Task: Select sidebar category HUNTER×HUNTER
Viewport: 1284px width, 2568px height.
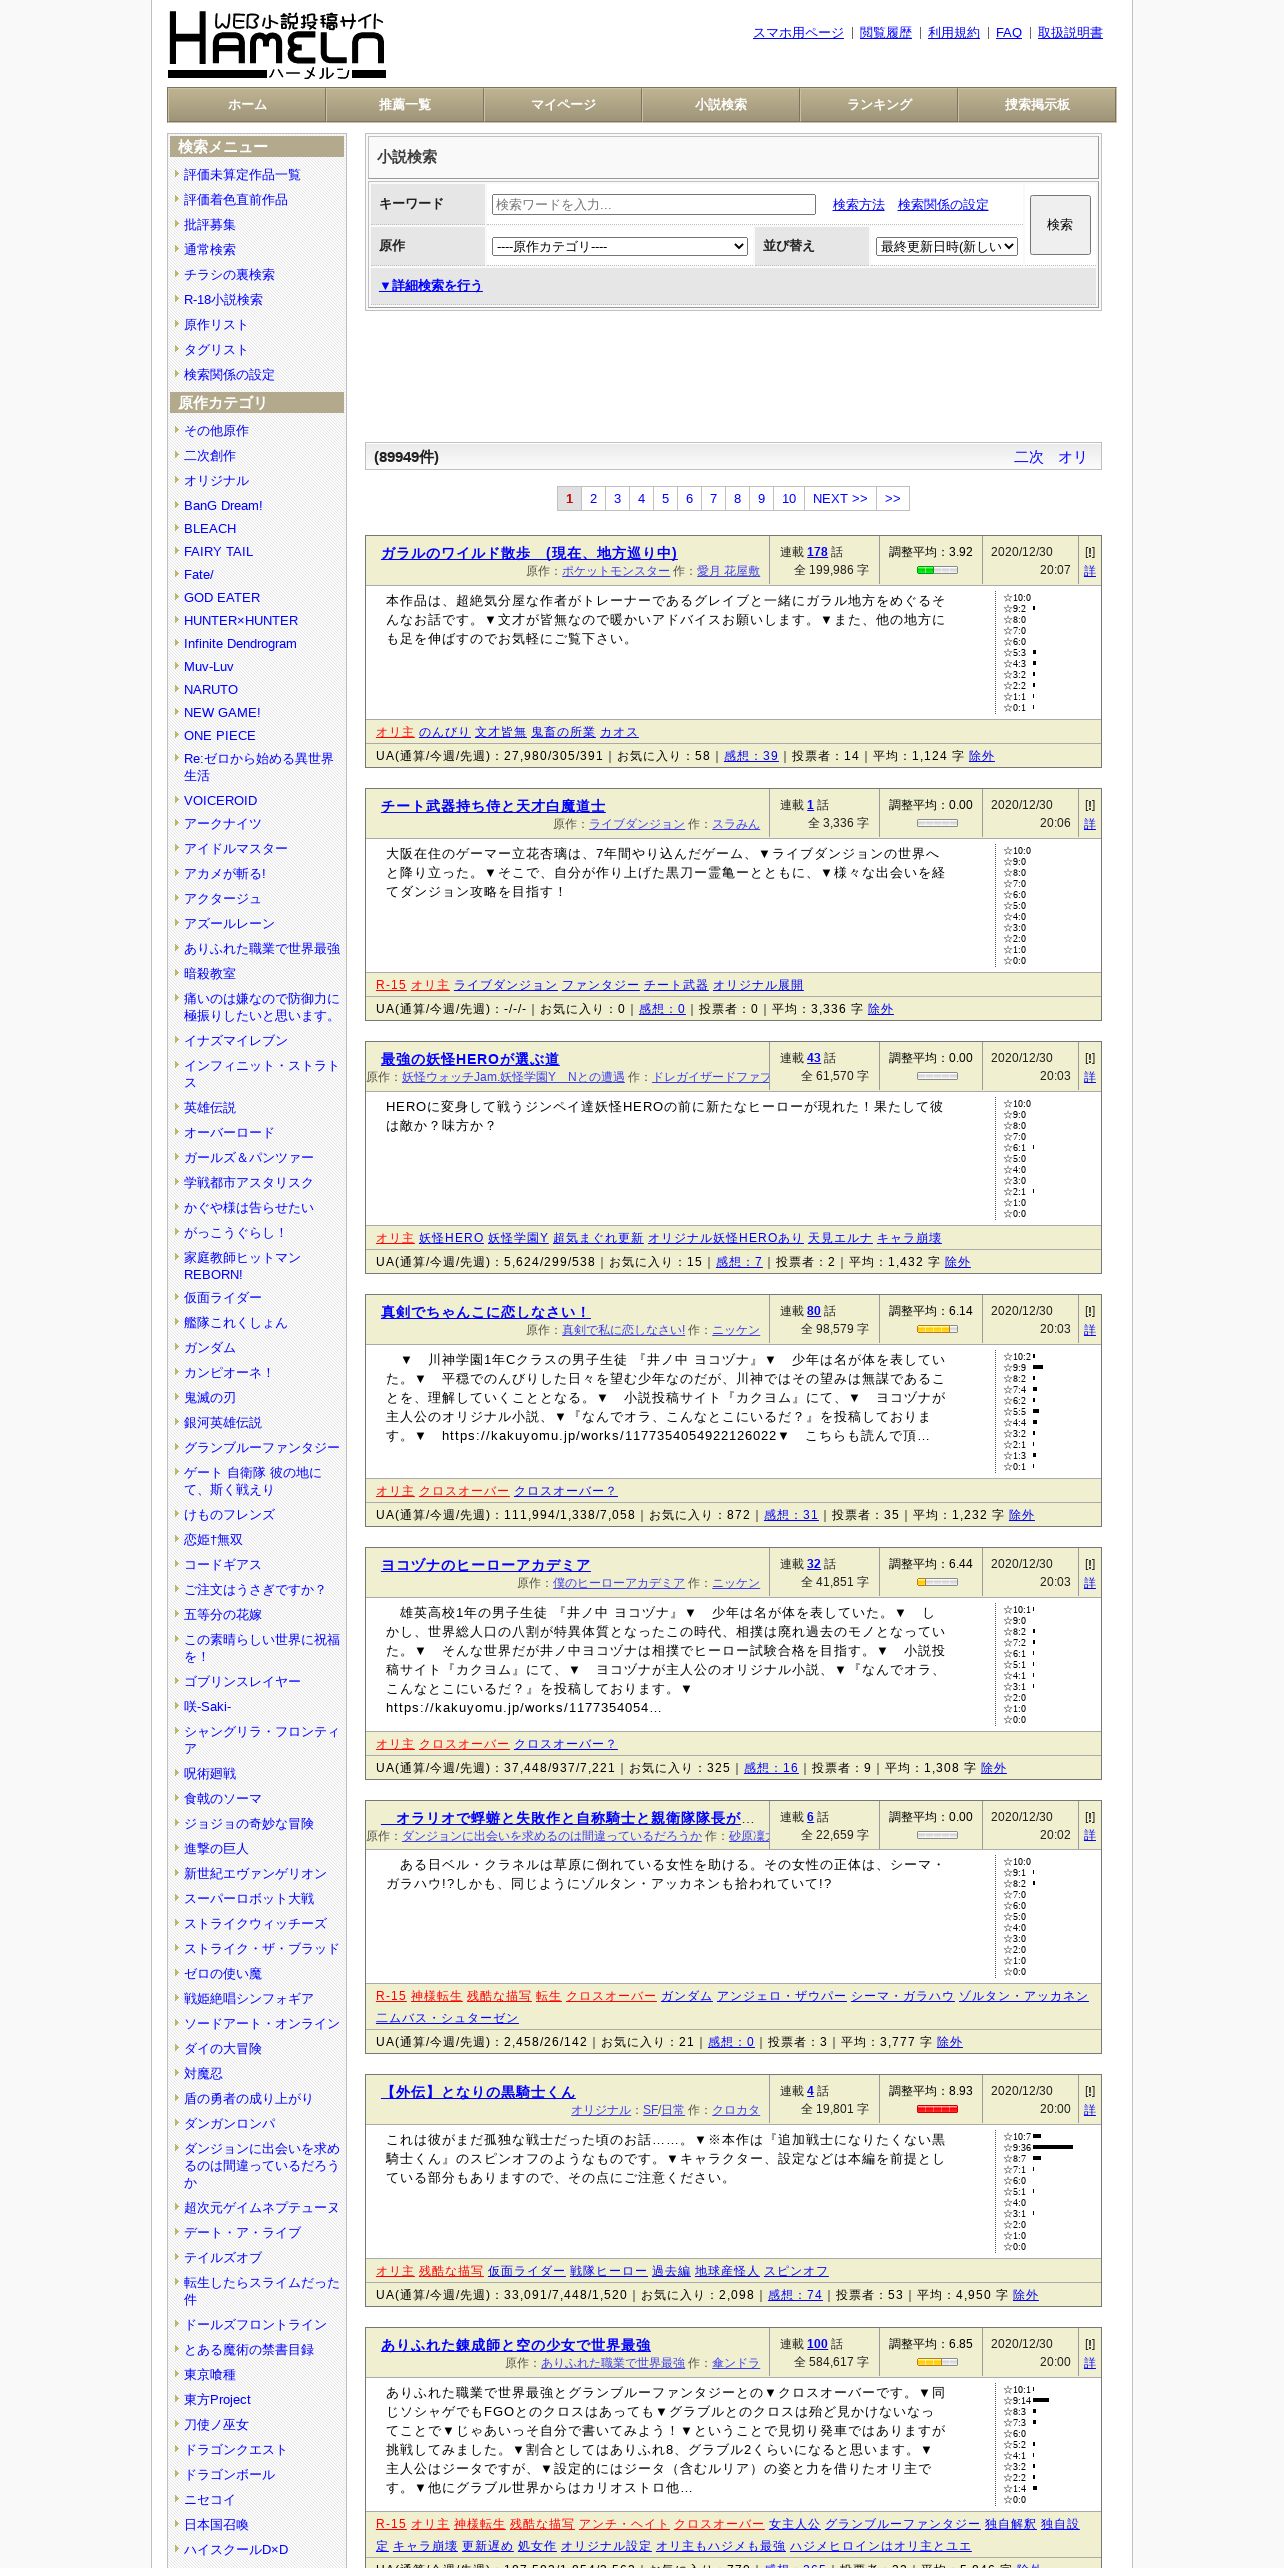Action: tap(241, 621)
